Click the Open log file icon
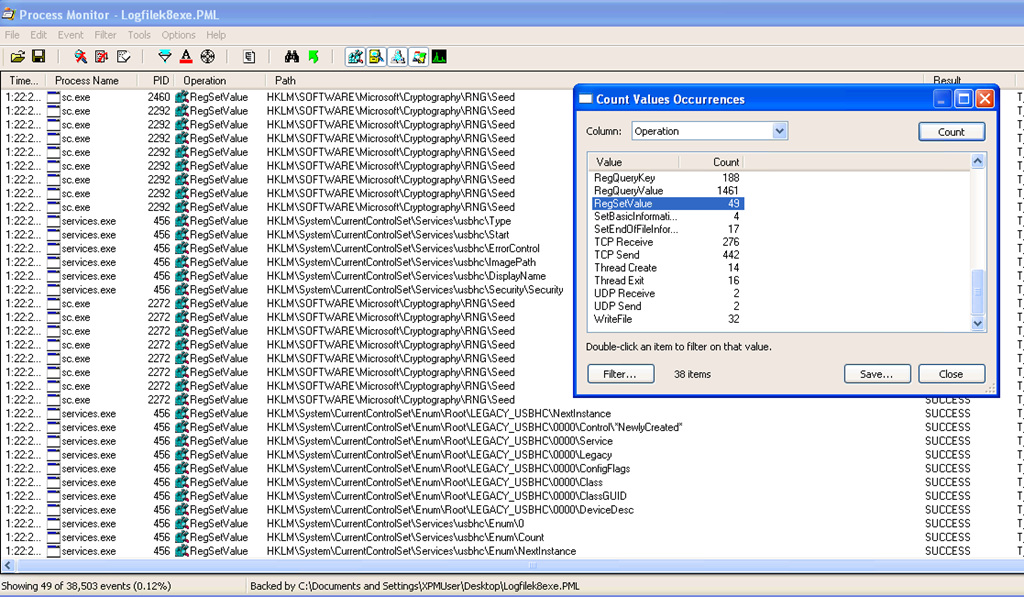 [17, 57]
